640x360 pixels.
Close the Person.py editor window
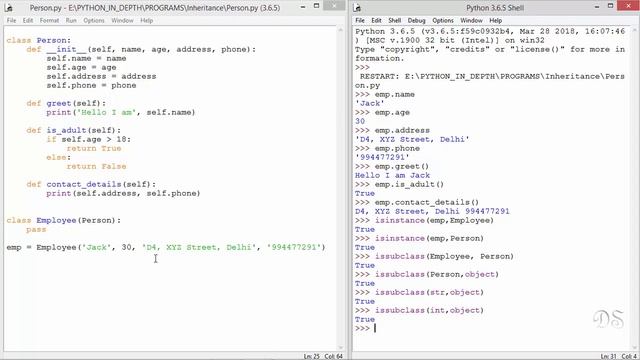[x=334, y=6]
